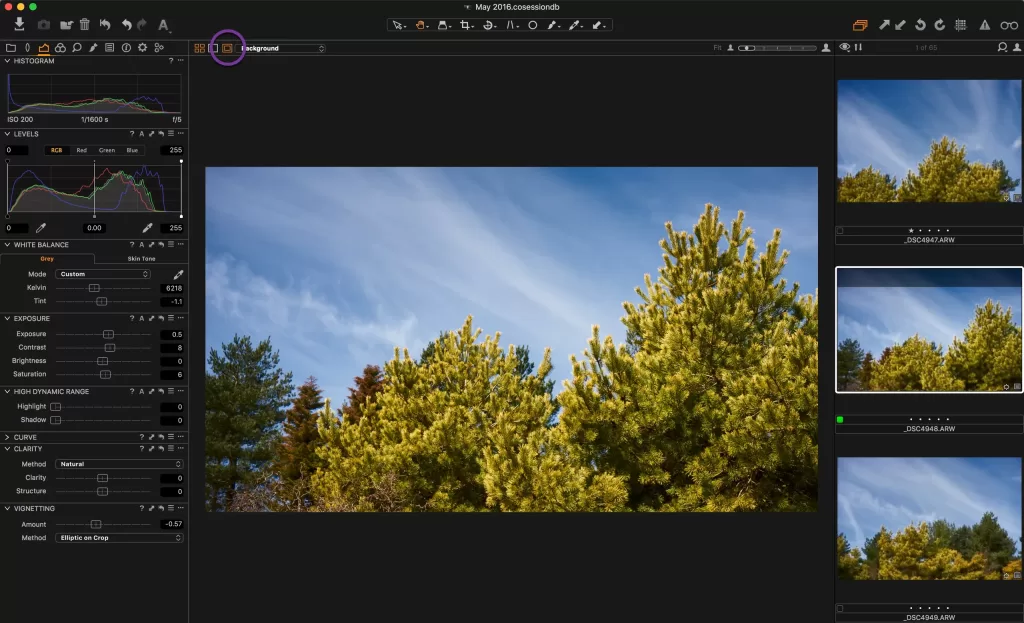
Task: Click the Exposure panel reset arrow icon
Action: (x=161, y=319)
